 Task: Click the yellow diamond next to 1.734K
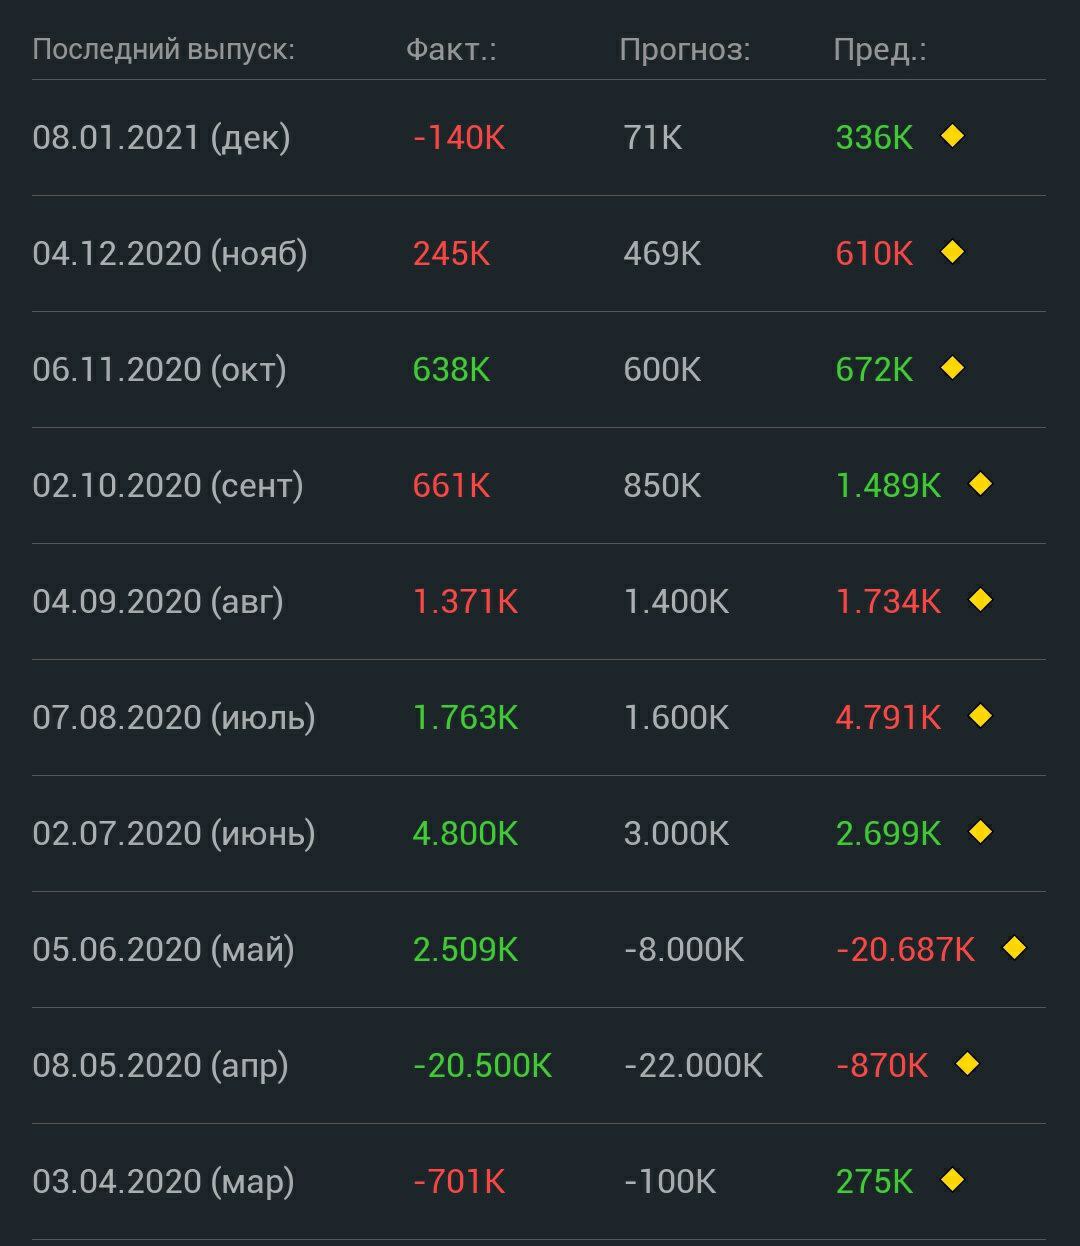980,600
